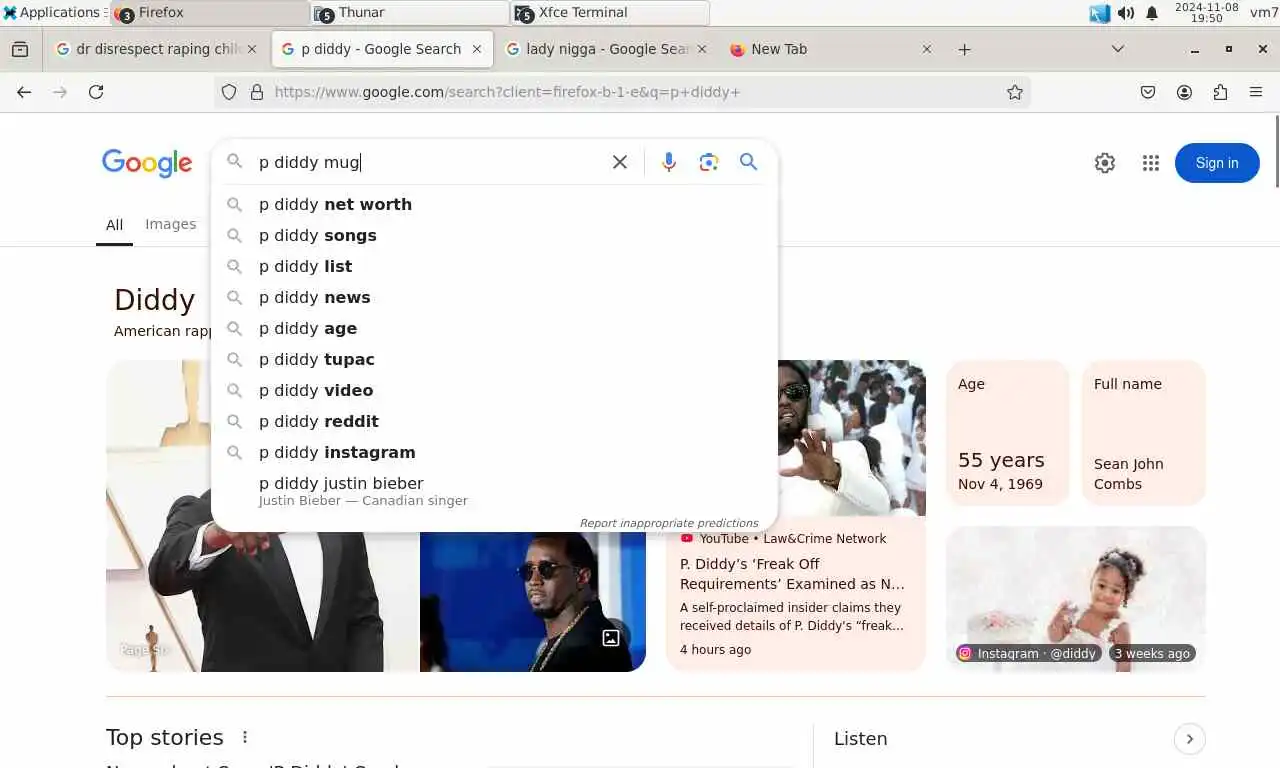The width and height of the screenshot is (1280, 768).
Task: Select the All search results tab
Action: (x=114, y=225)
